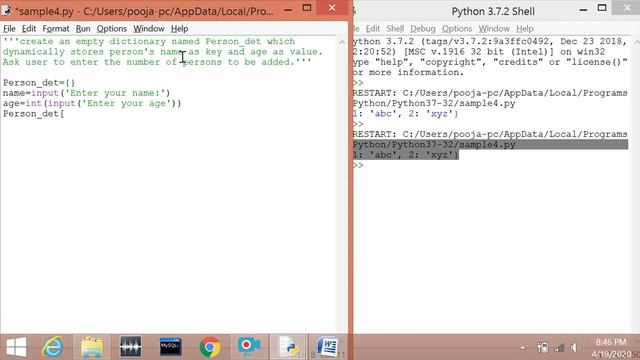The height and width of the screenshot is (360, 640).
Task: Open Debug menu in Python Shell window
Action: tap(422, 29)
